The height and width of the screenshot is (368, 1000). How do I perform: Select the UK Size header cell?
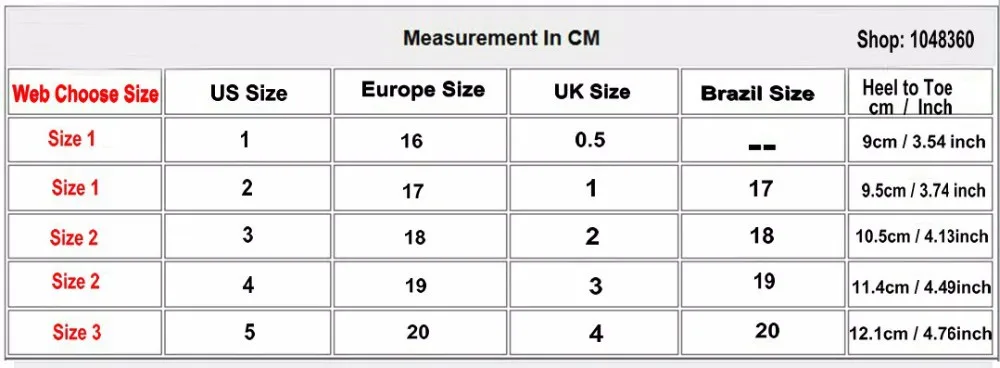tap(594, 92)
